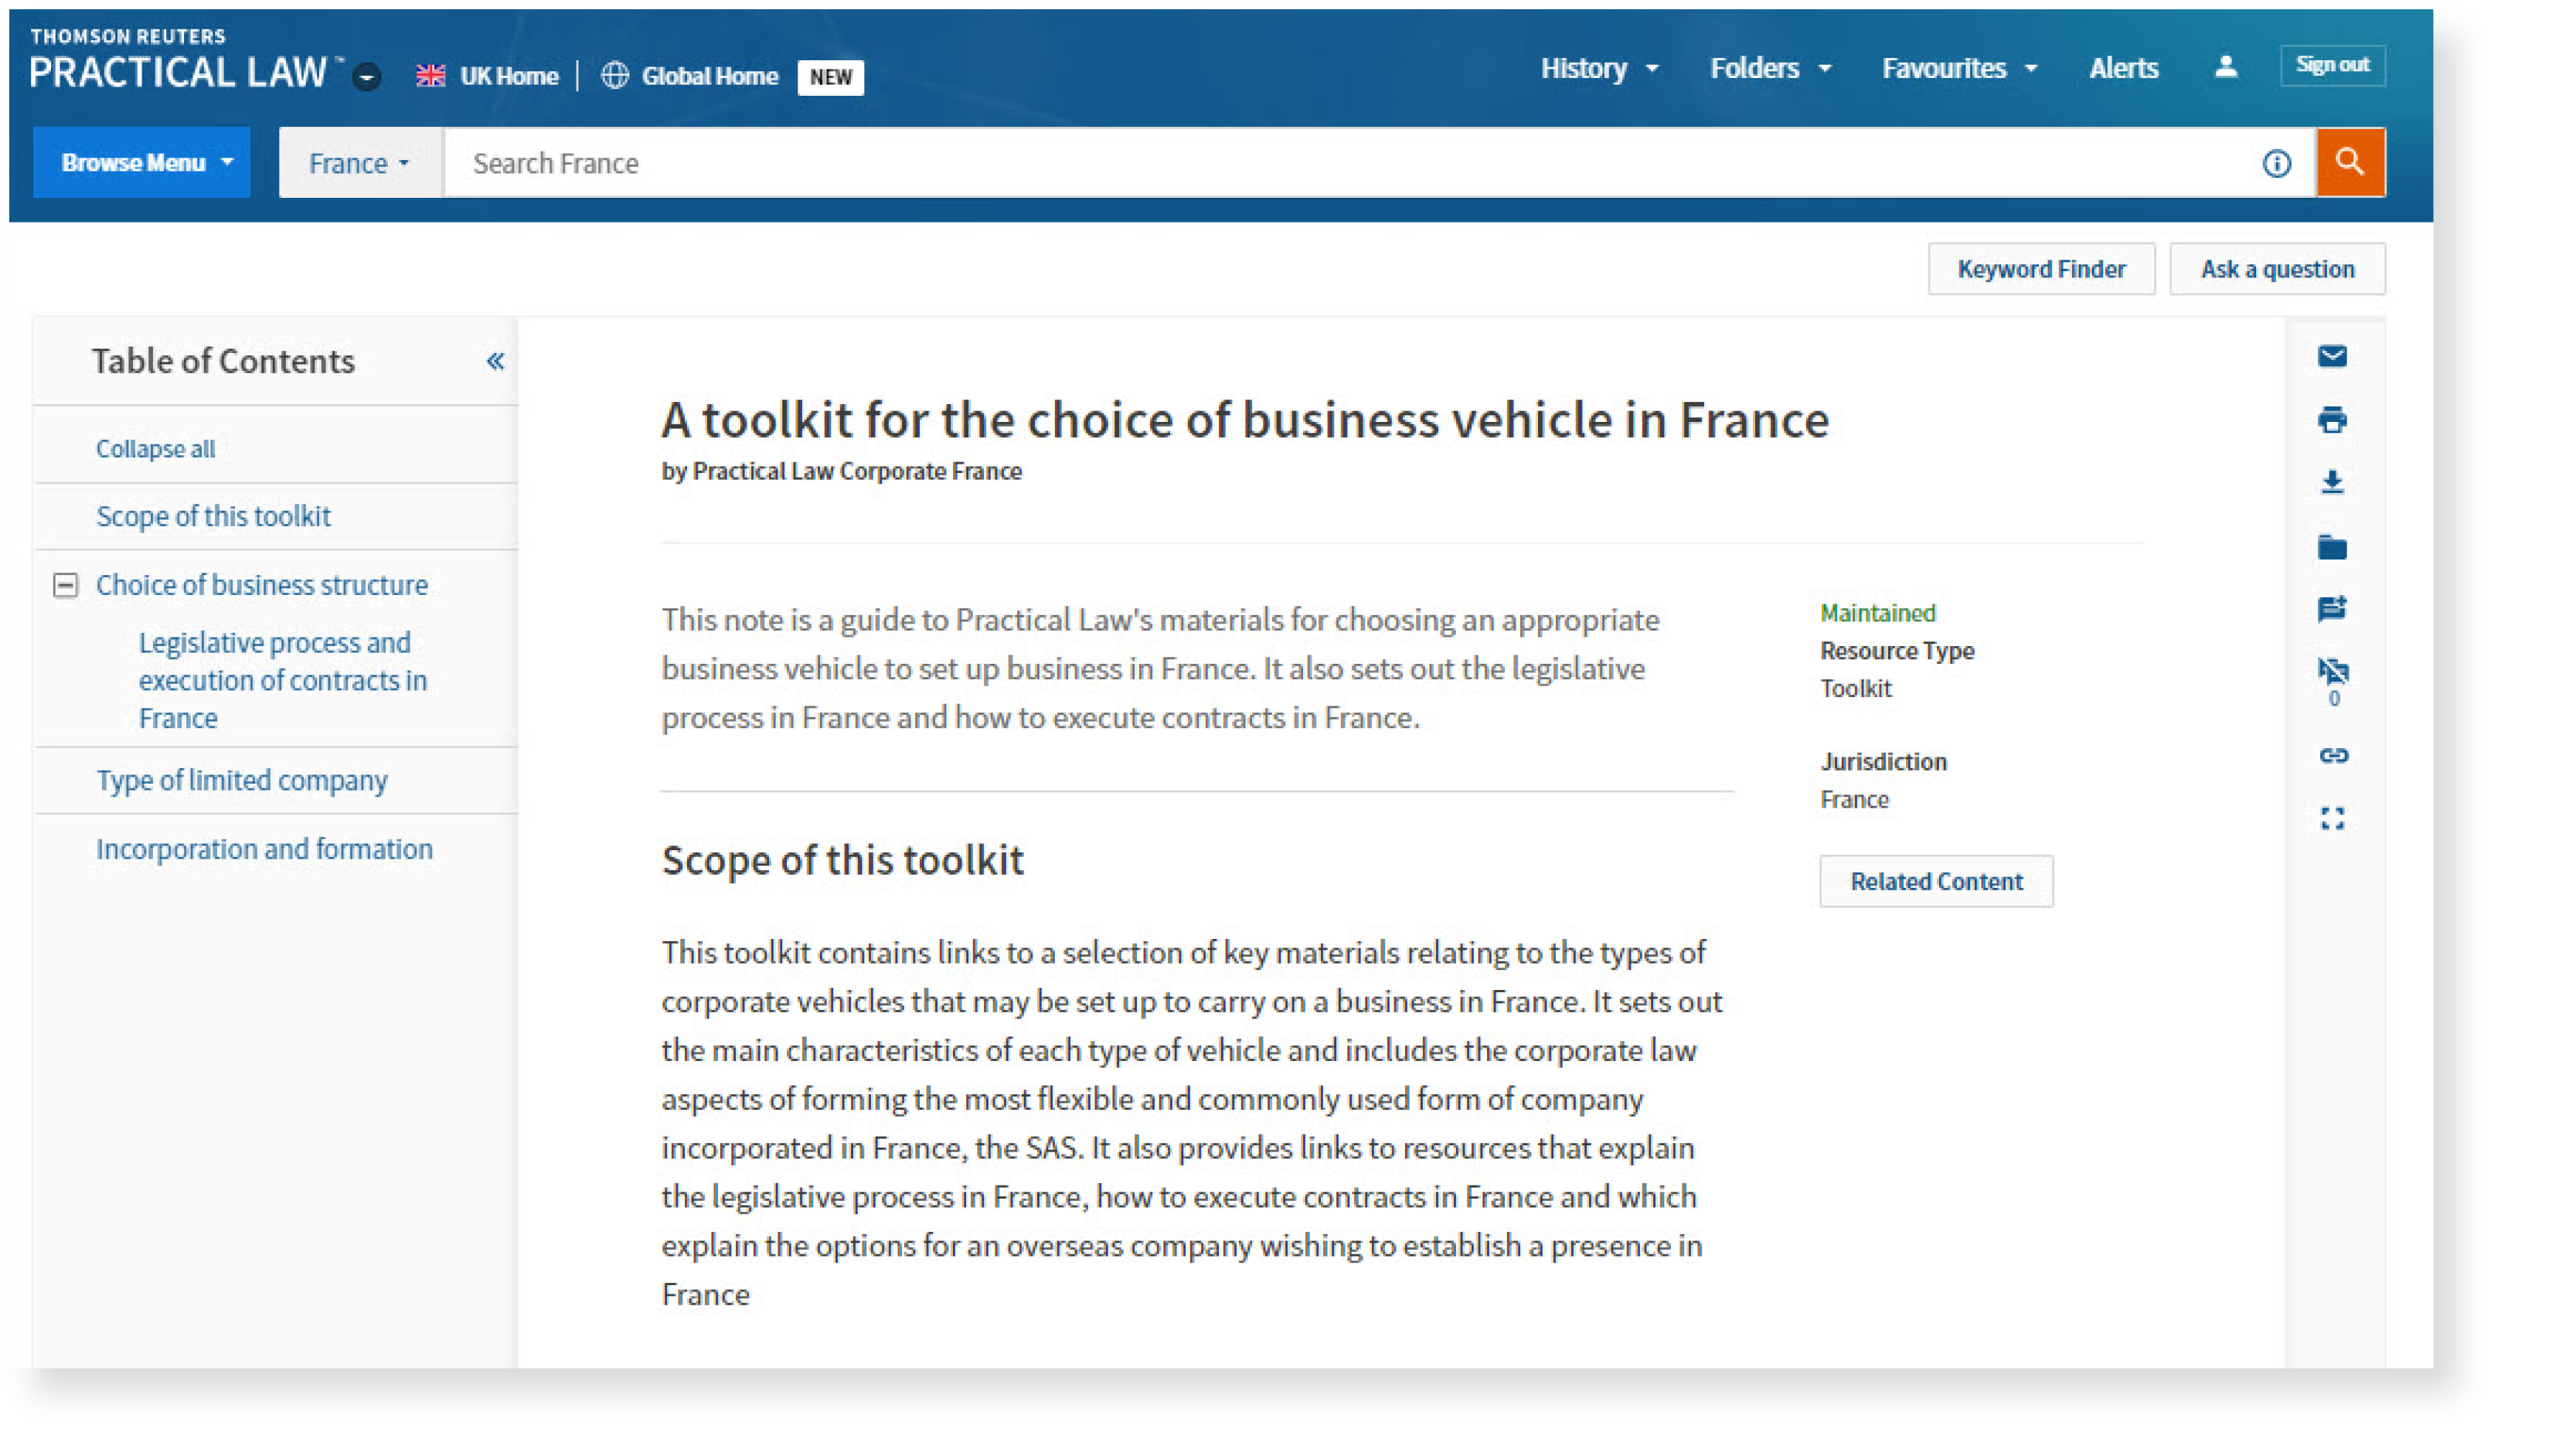This screenshot has width=2576, height=1449.
Task: Open the Browse Menu dropdown
Action: tap(141, 162)
